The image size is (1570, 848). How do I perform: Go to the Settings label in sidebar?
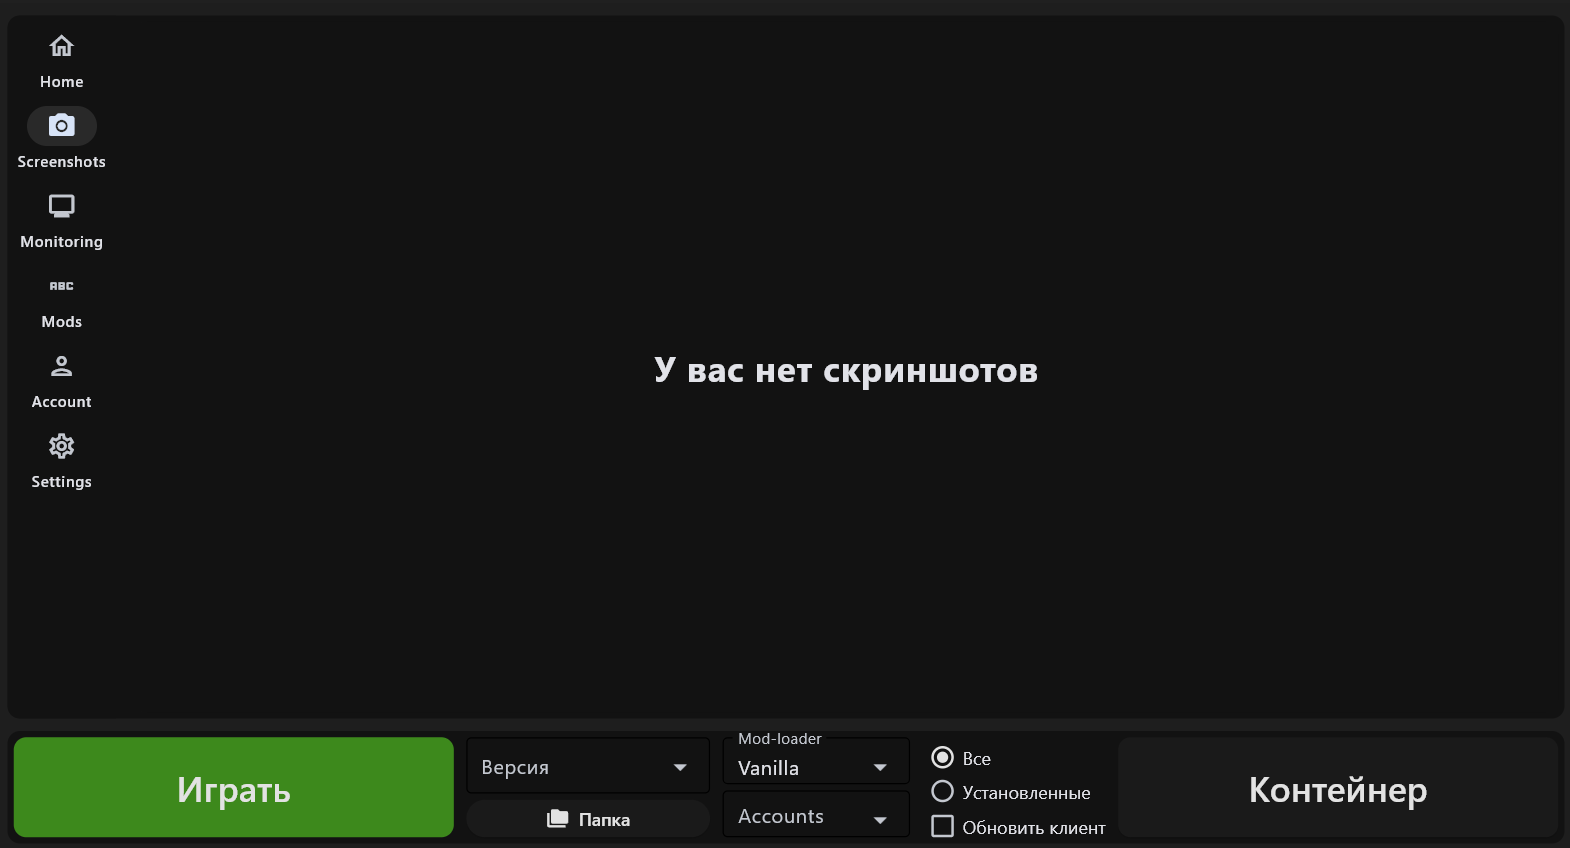tap(61, 482)
